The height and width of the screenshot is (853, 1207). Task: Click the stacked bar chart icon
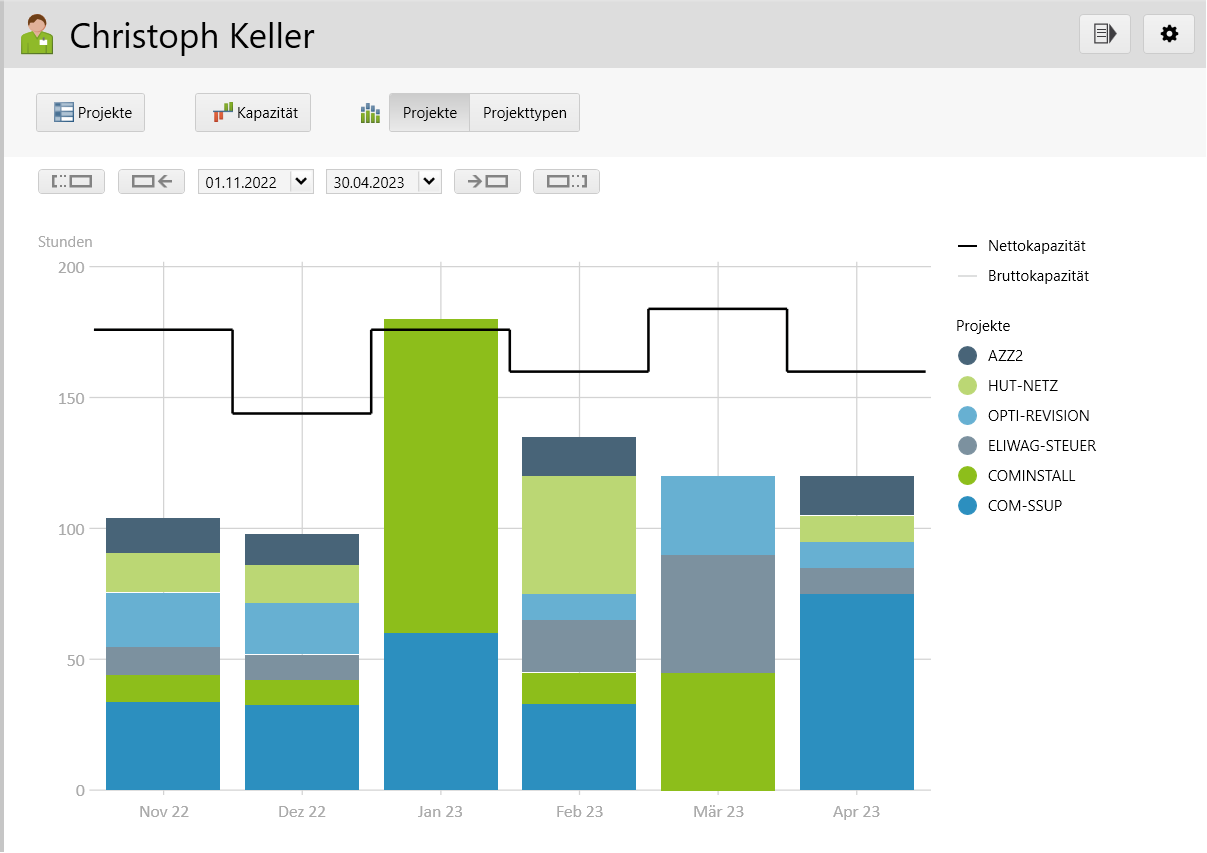(370, 113)
